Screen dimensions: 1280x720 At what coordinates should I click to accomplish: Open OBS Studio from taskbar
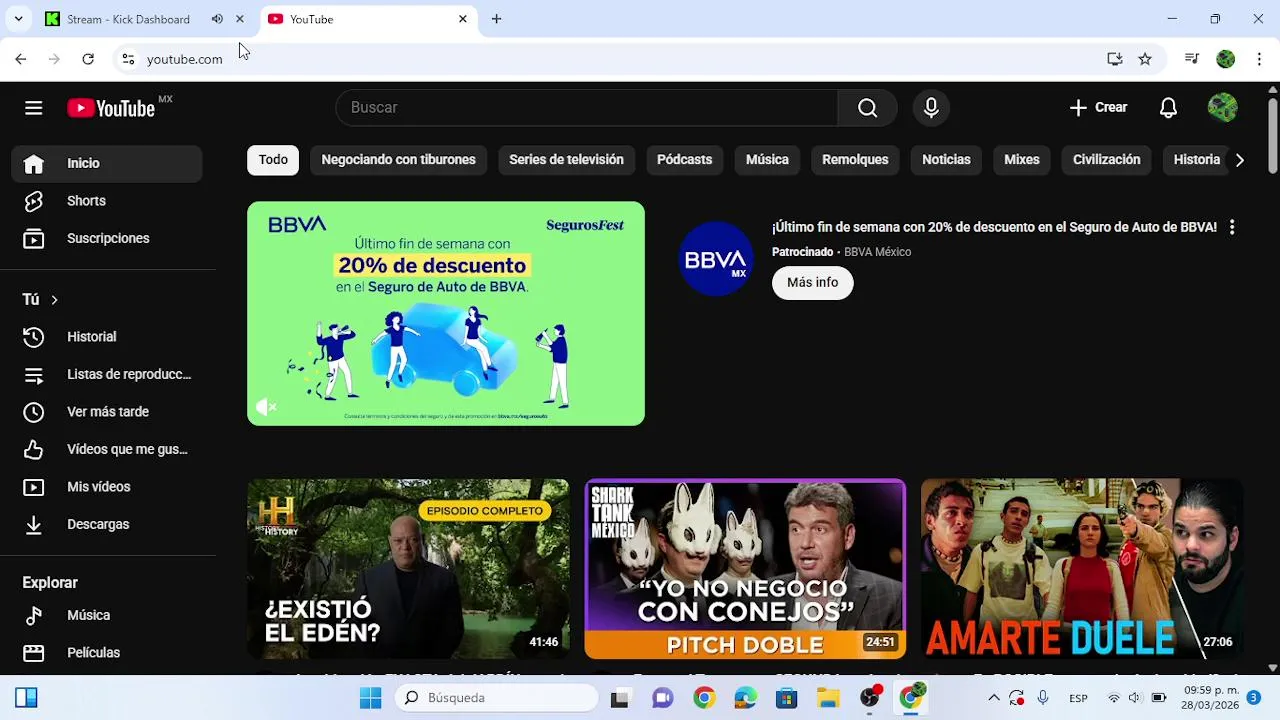(x=870, y=698)
